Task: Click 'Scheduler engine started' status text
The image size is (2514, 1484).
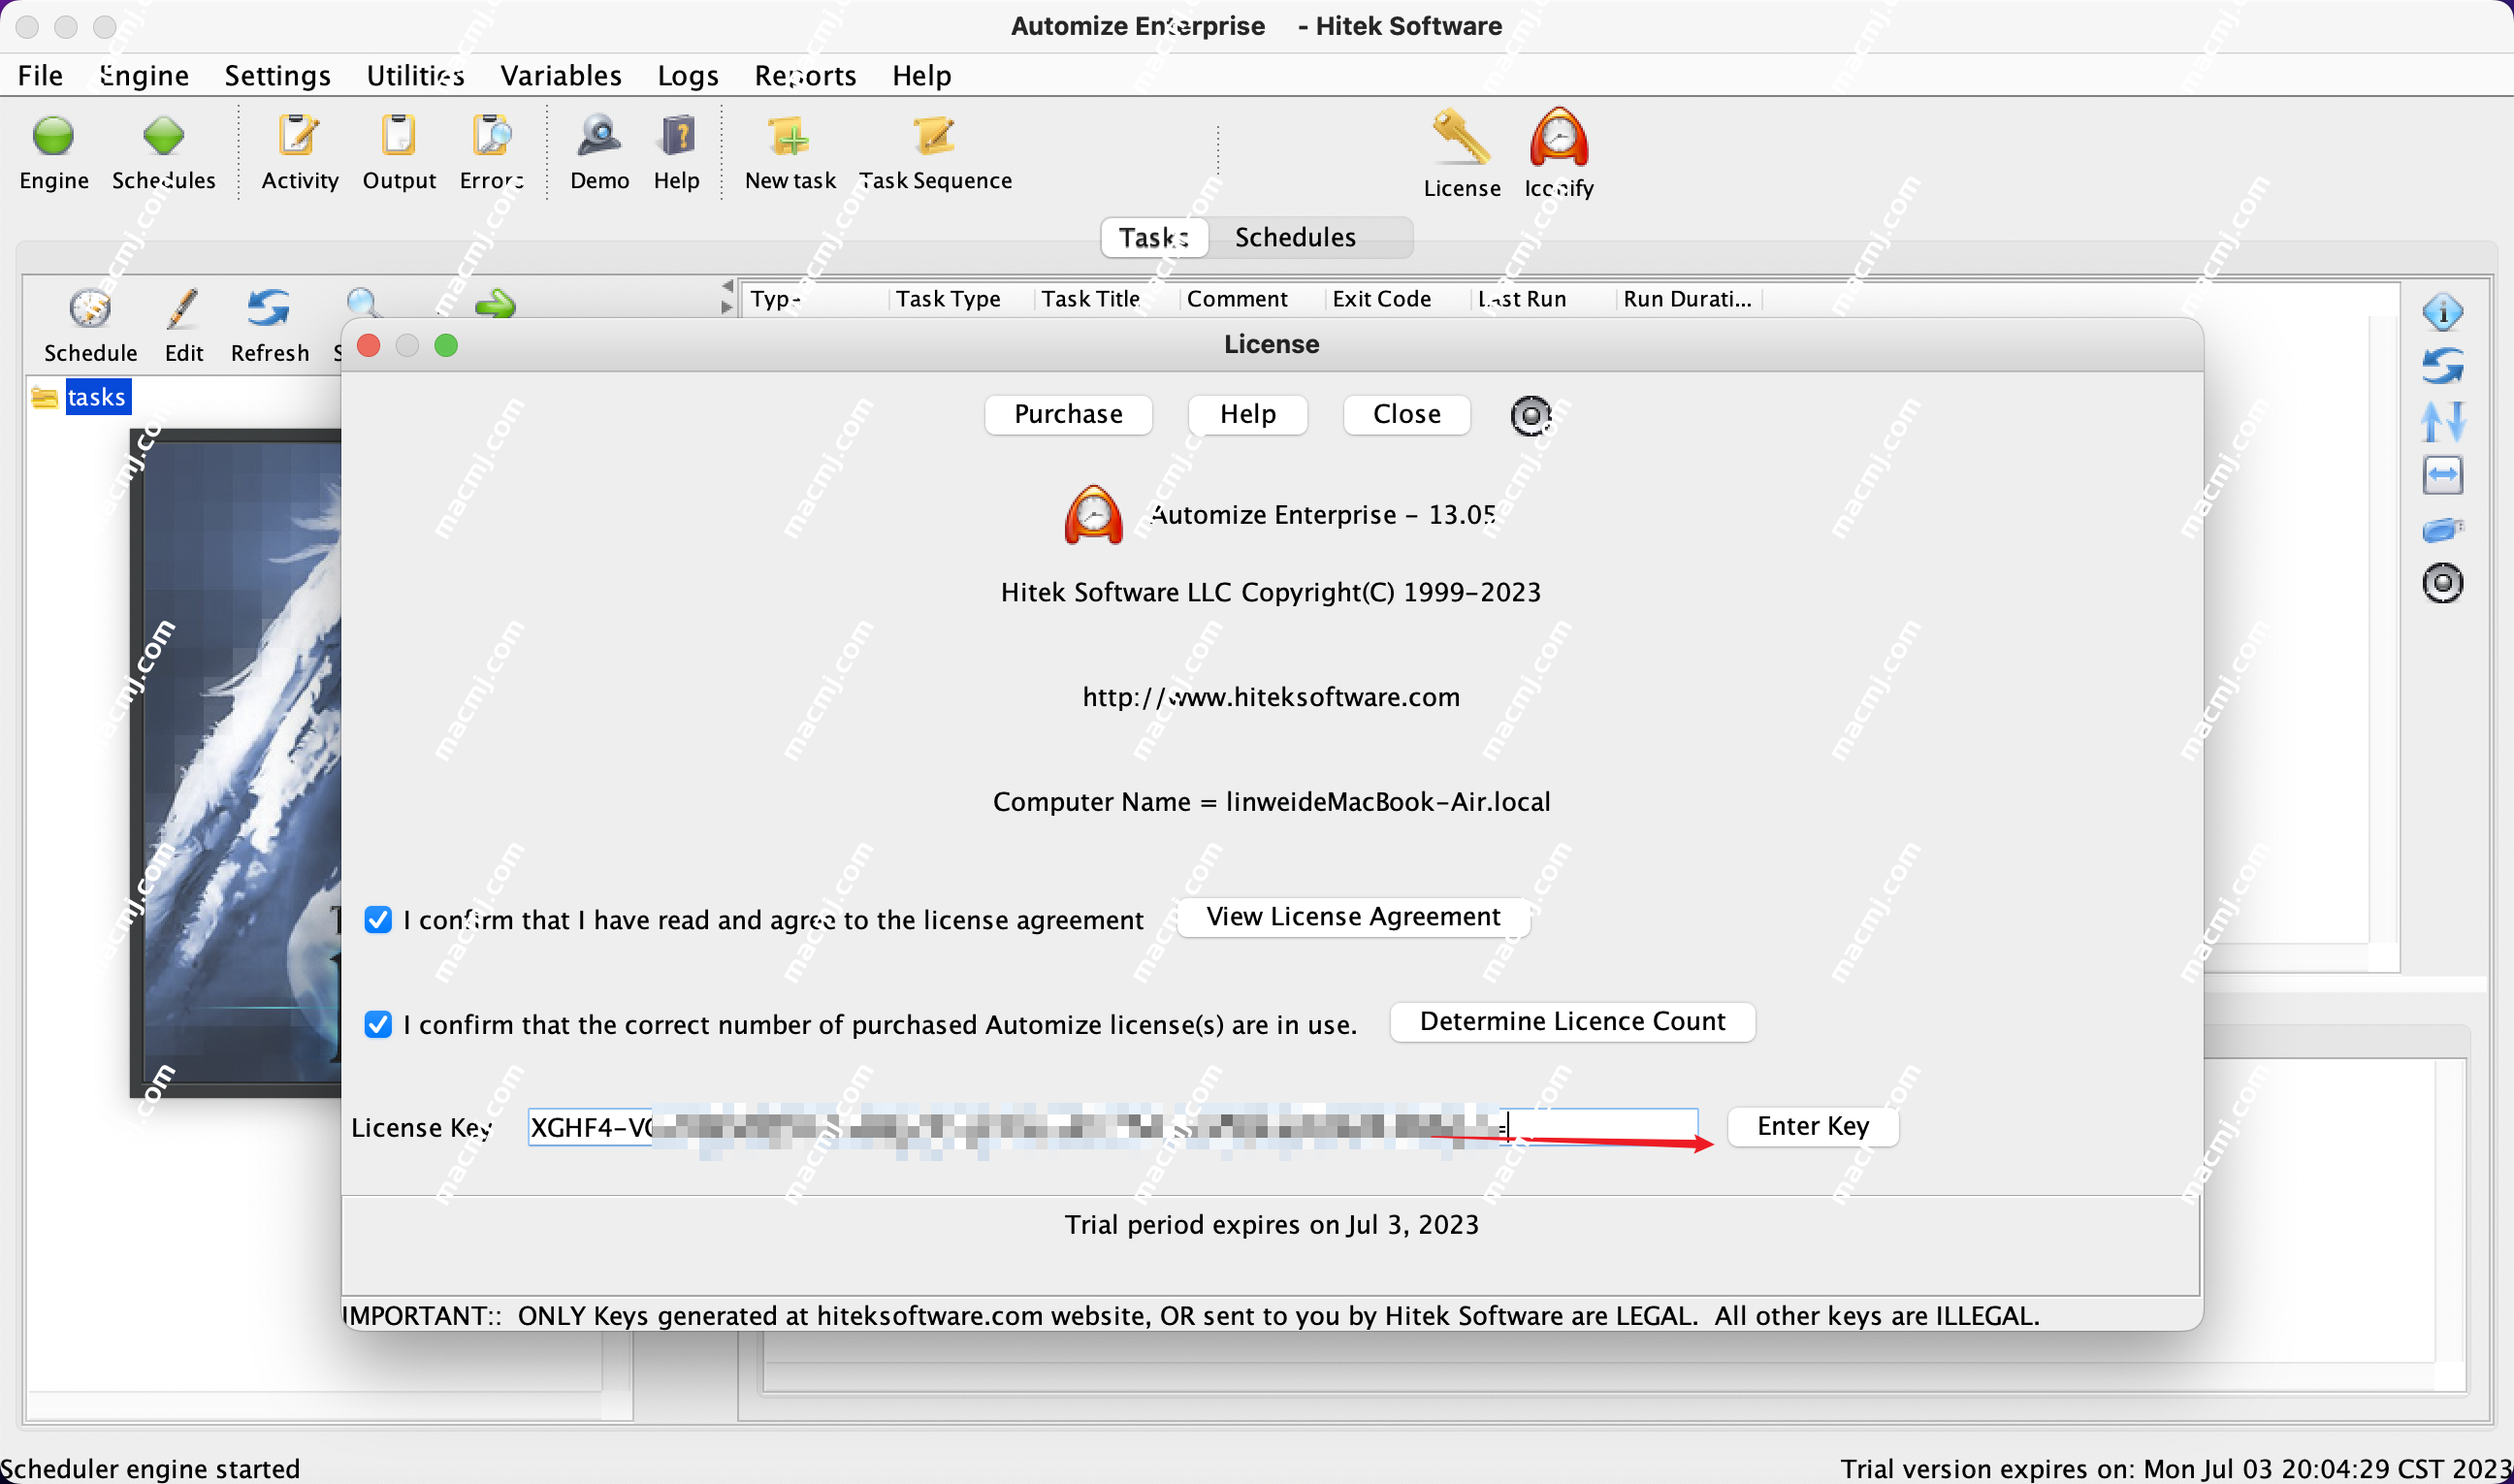Action: click(x=150, y=1468)
